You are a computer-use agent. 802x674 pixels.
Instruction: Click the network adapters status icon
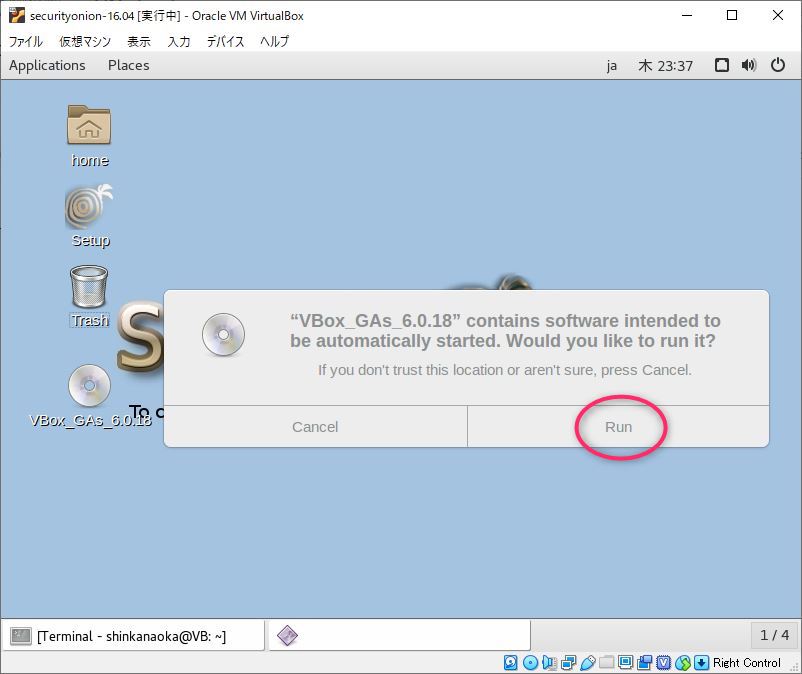(568, 663)
